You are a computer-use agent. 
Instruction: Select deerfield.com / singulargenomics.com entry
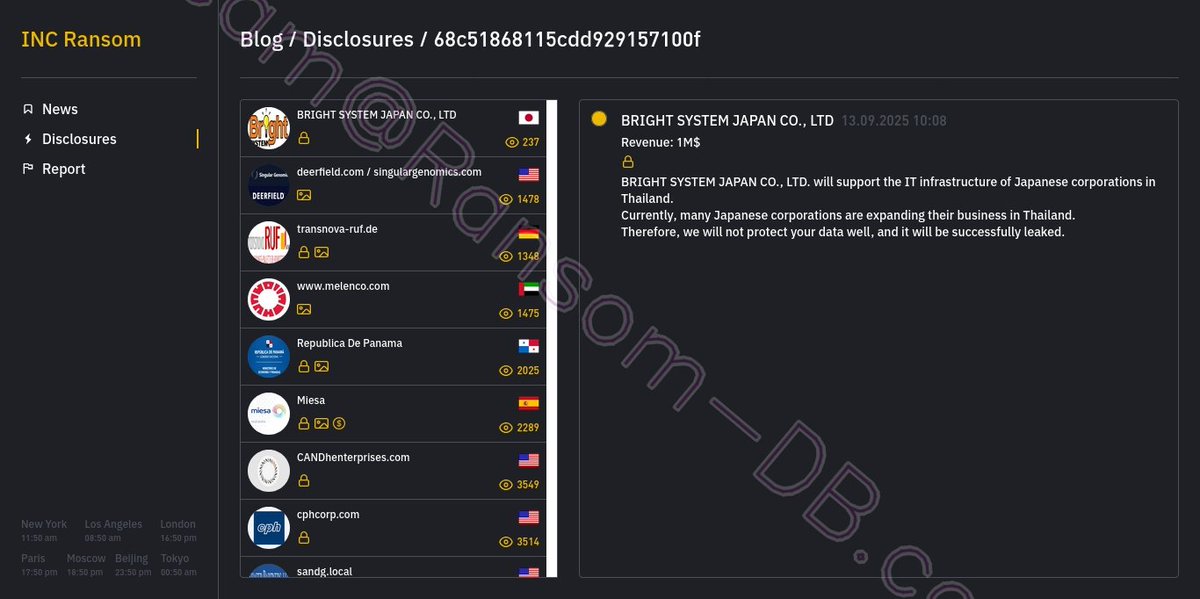(x=394, y=185)
